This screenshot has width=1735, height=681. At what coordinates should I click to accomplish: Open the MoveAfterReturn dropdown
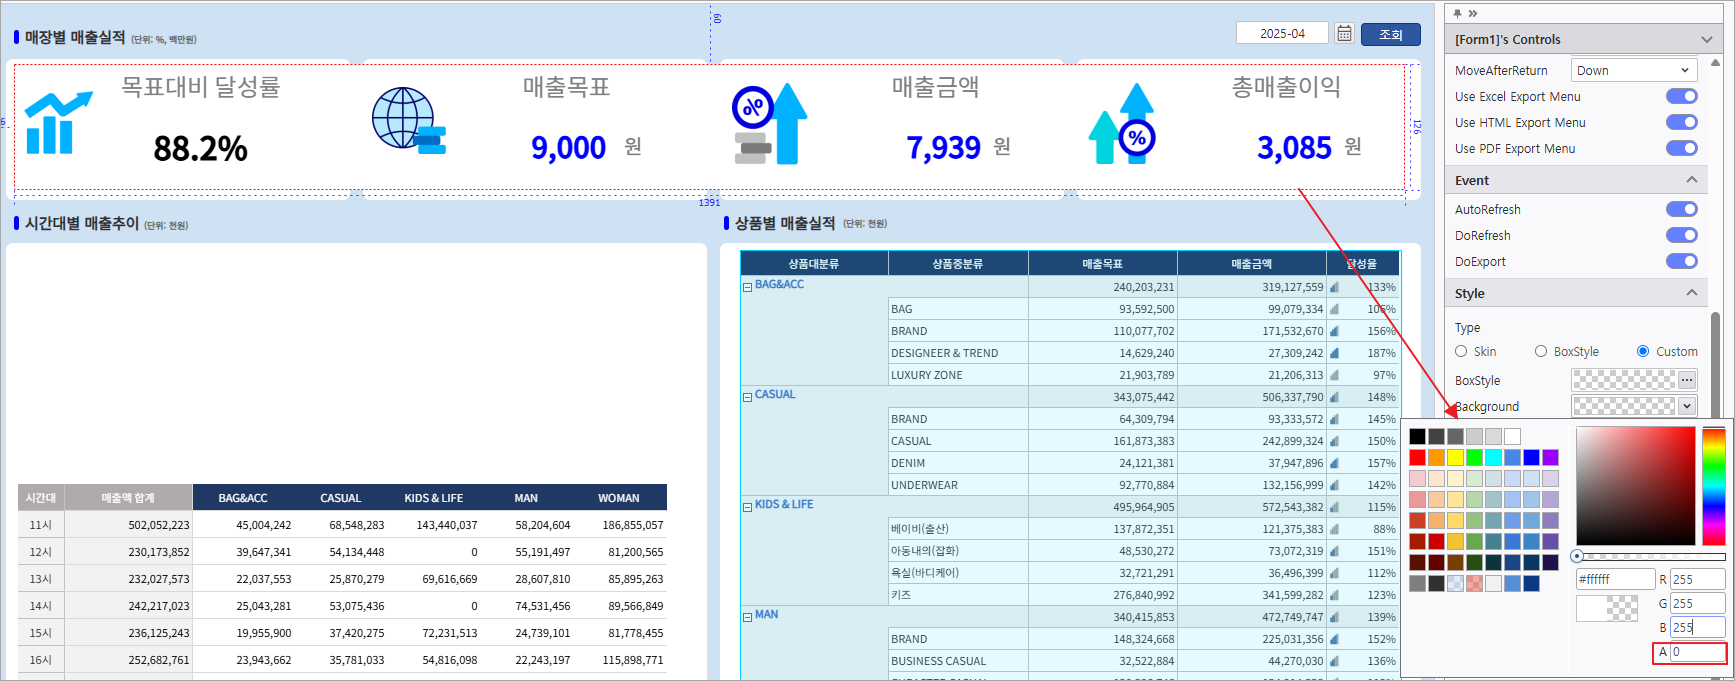point(1634,70)
